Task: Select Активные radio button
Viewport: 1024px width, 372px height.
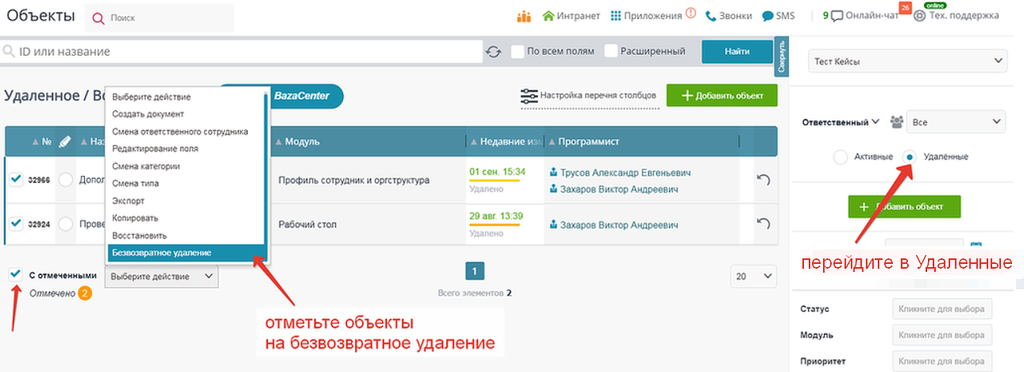Action: pyautogui.click(x=840, y=157)
